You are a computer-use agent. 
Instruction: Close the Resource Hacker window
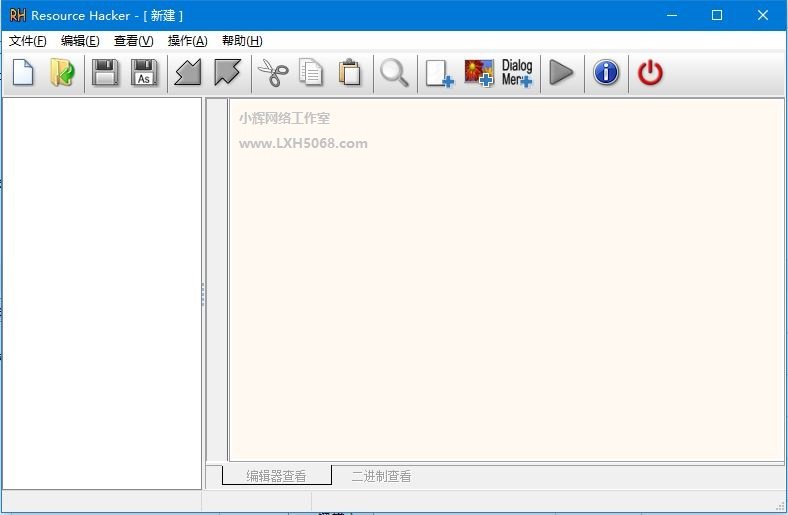763,16
